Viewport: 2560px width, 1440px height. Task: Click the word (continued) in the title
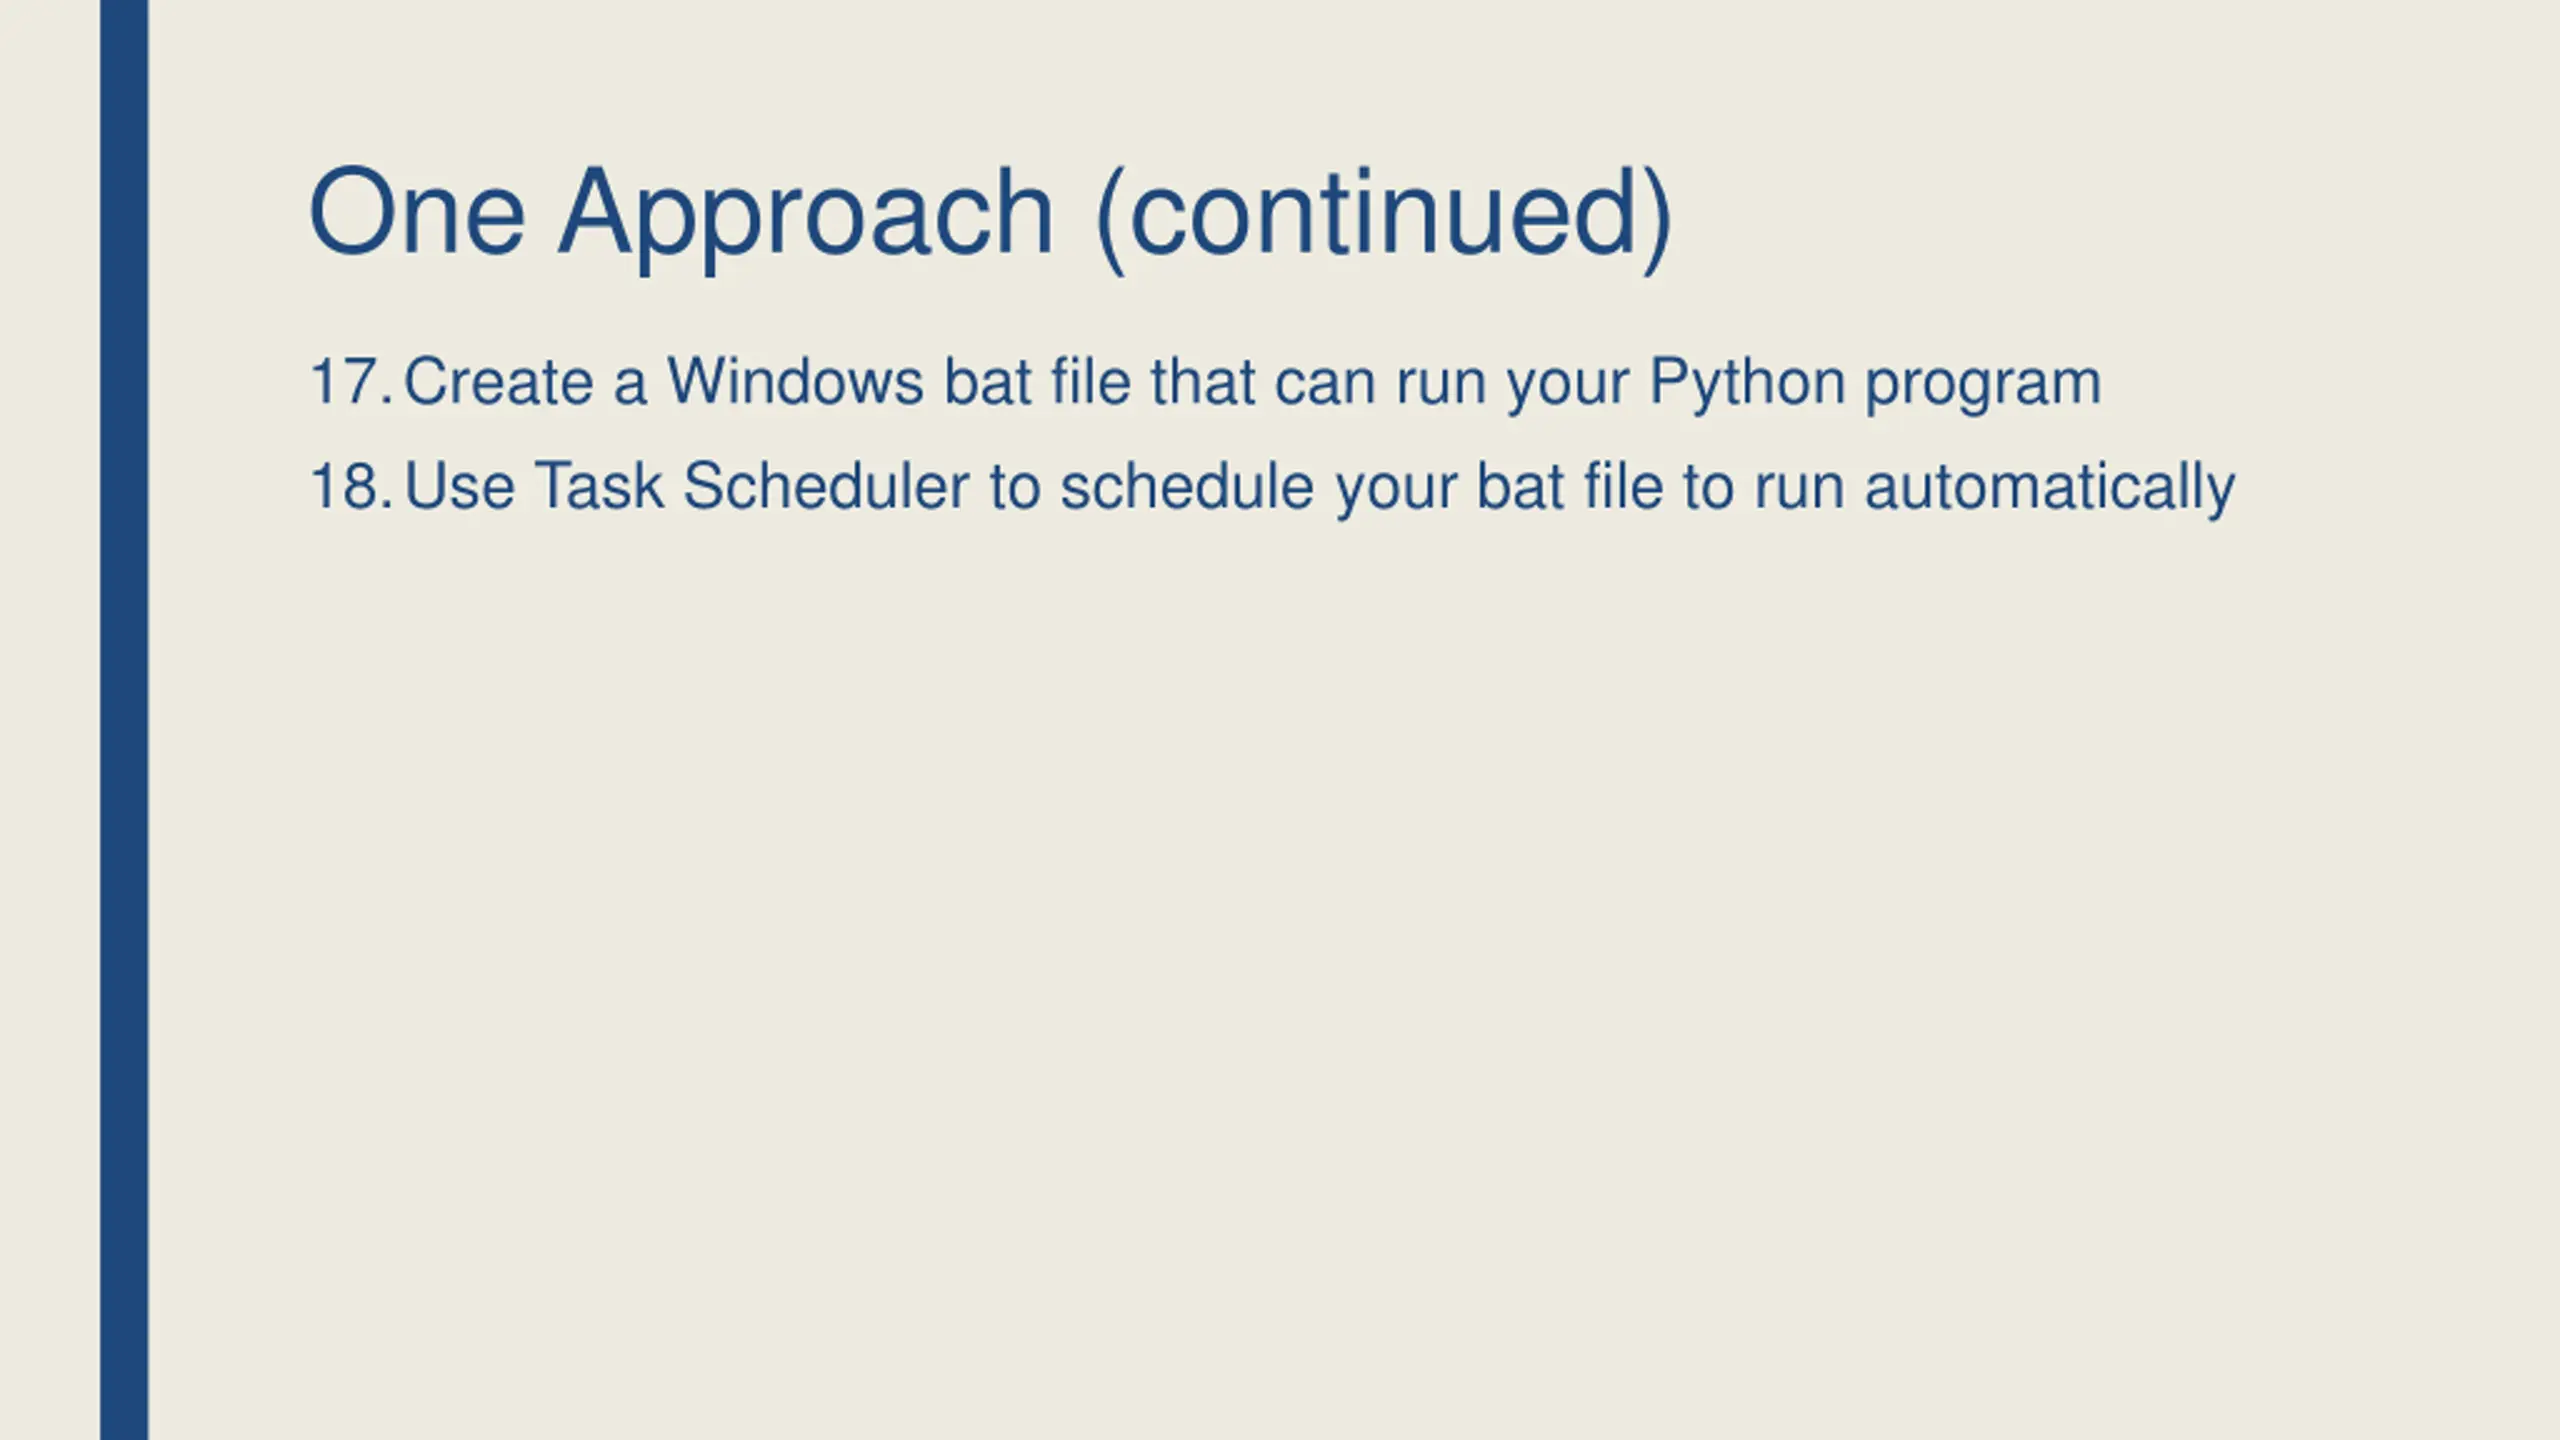pyautogui.click(x=1384, y=217)
